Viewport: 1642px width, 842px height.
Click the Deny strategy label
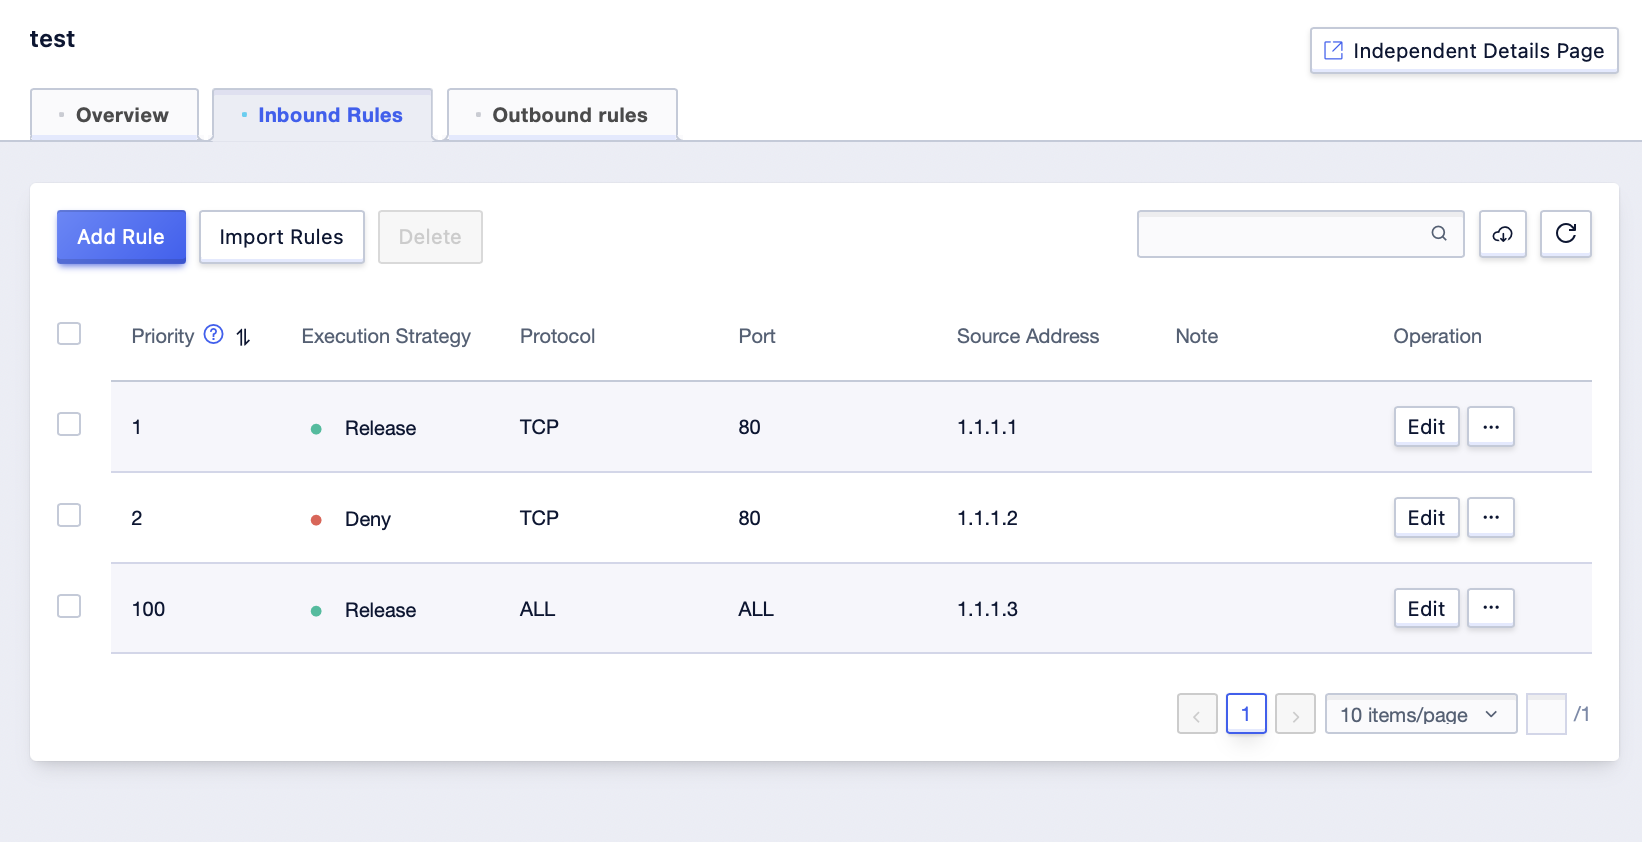[368, 519]
